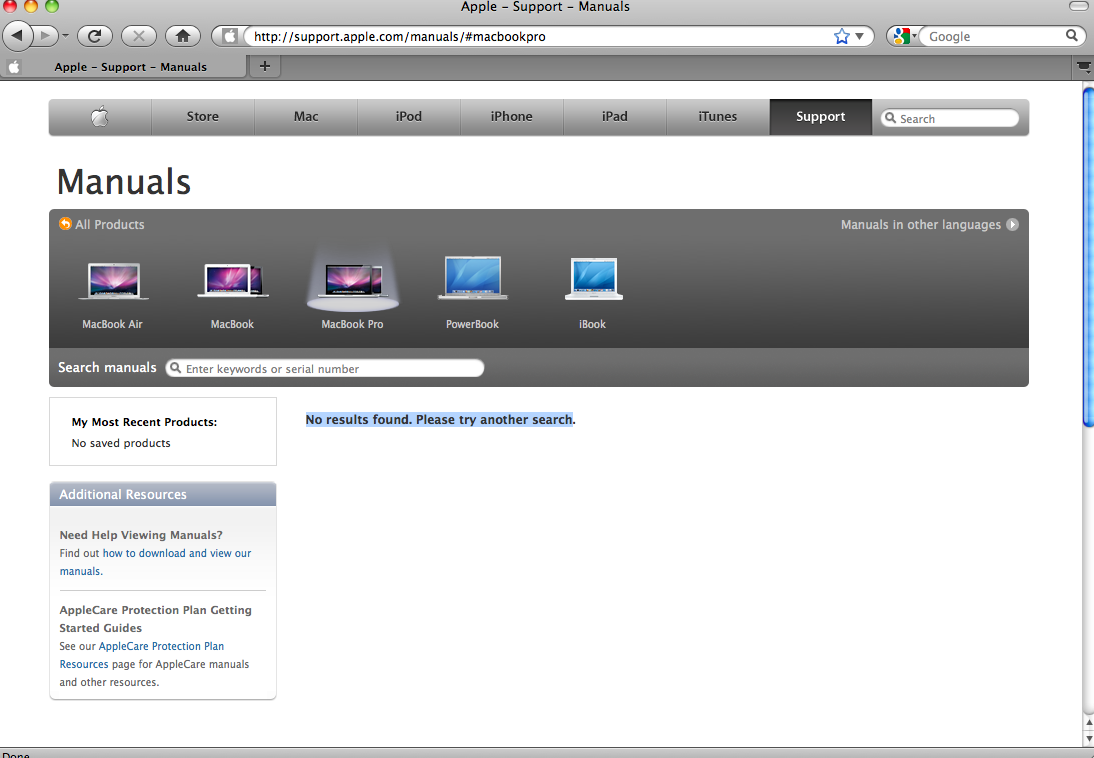
Task: Click 'No saved products' text
Action: coord(121,443)
